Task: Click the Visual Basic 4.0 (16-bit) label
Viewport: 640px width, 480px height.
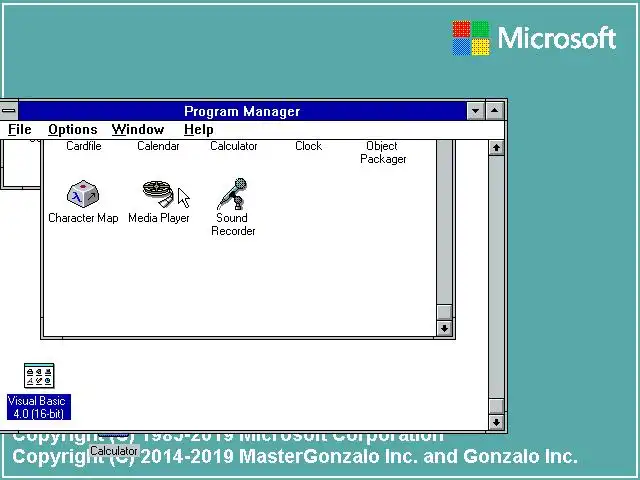Action: click(x=39, y=407)
